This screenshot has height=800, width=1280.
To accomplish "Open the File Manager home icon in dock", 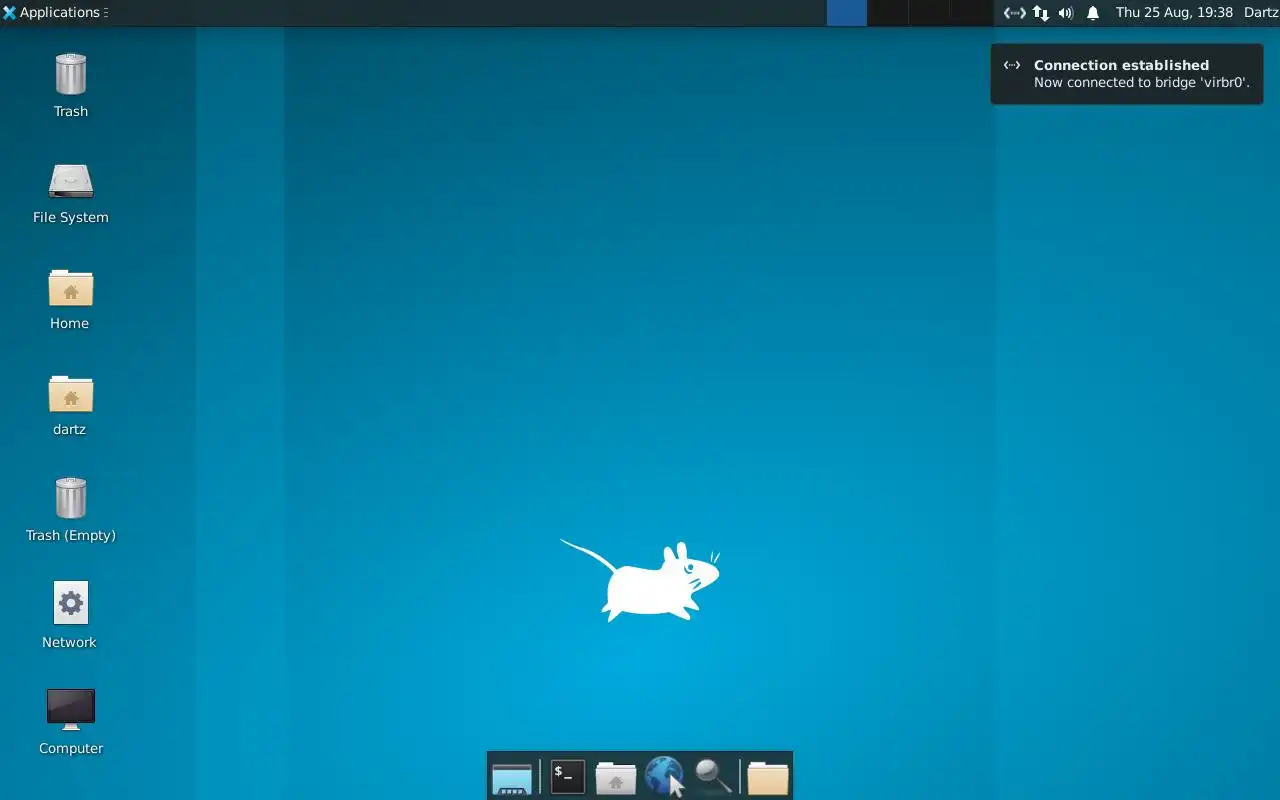I will tap(616, 777).
